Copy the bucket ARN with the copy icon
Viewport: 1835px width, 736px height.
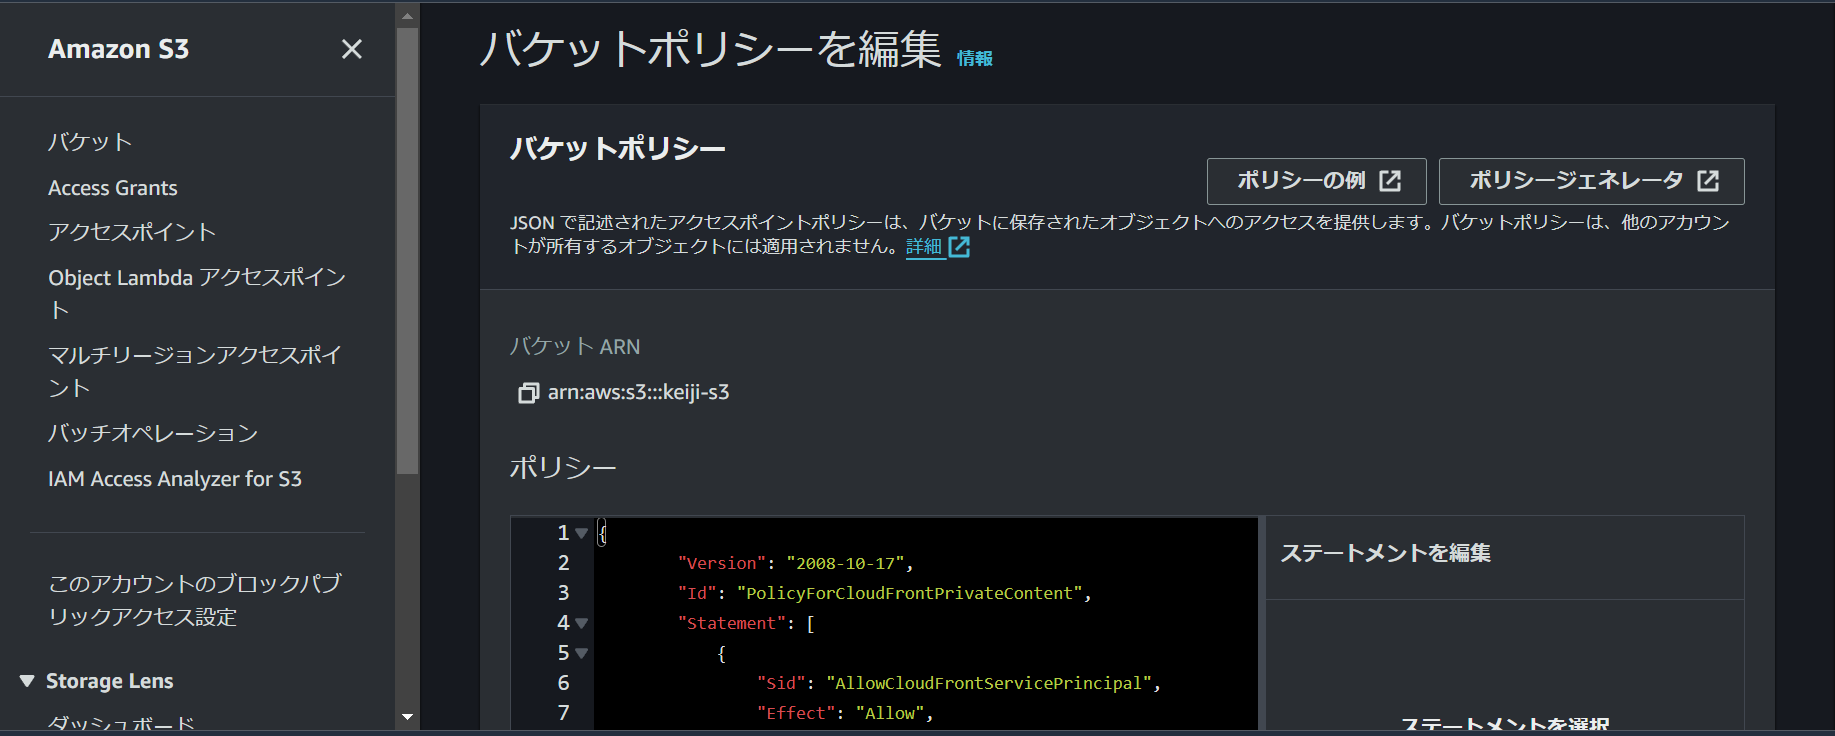pos(528,393)
